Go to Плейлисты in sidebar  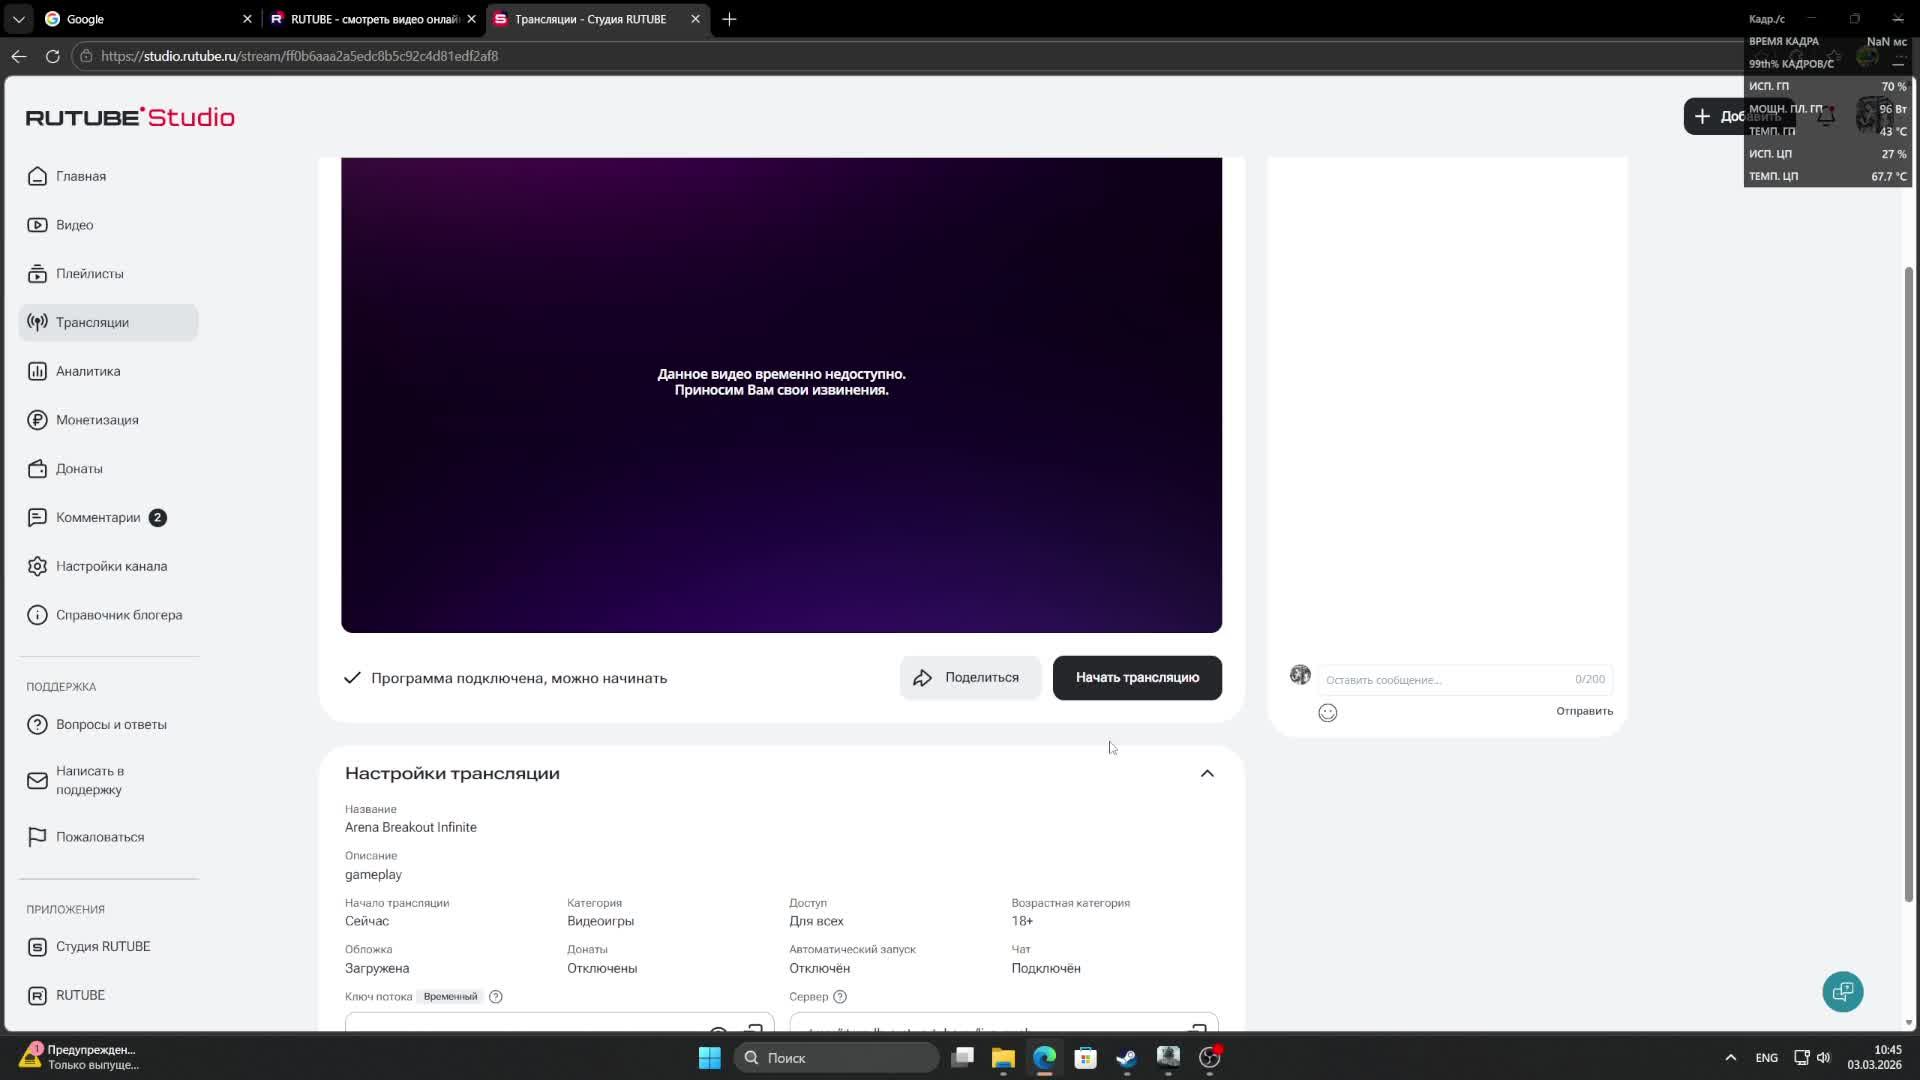(89, 274)
